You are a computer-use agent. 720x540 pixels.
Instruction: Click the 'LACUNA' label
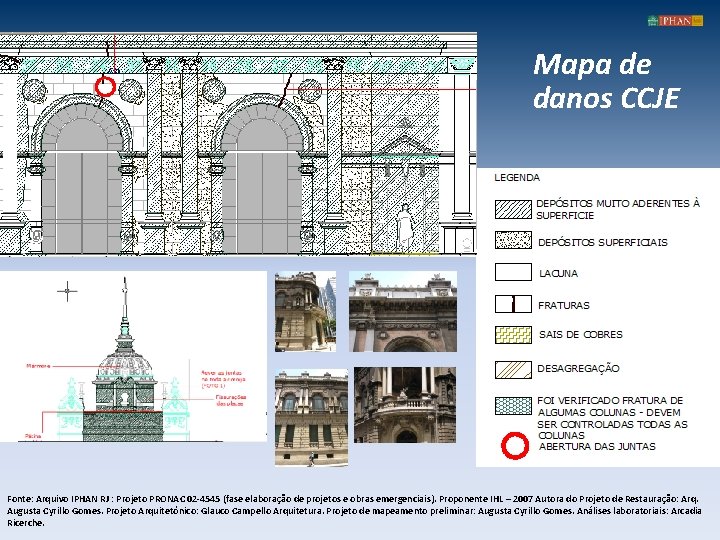tap(558, 274)
